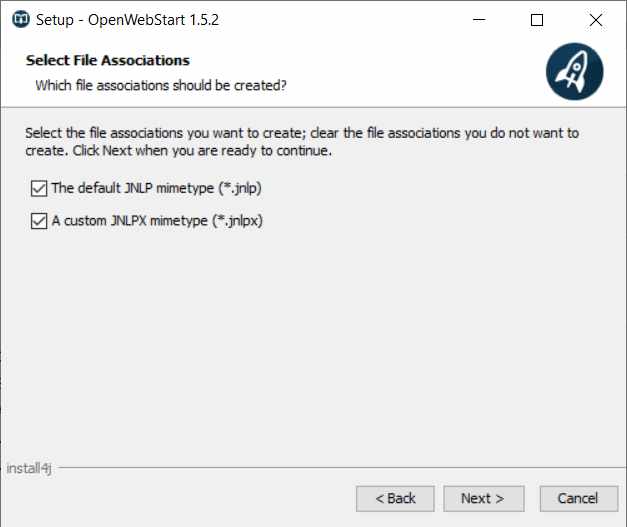Click the instruction text above the checkboxes
The image size is (627, 527).
(x=302, y=142)
